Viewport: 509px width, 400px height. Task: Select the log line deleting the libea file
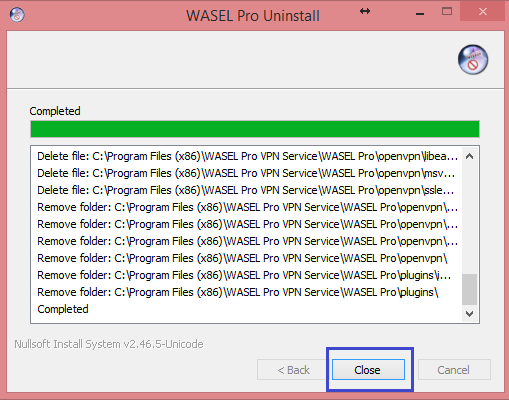tap(247, 156)
